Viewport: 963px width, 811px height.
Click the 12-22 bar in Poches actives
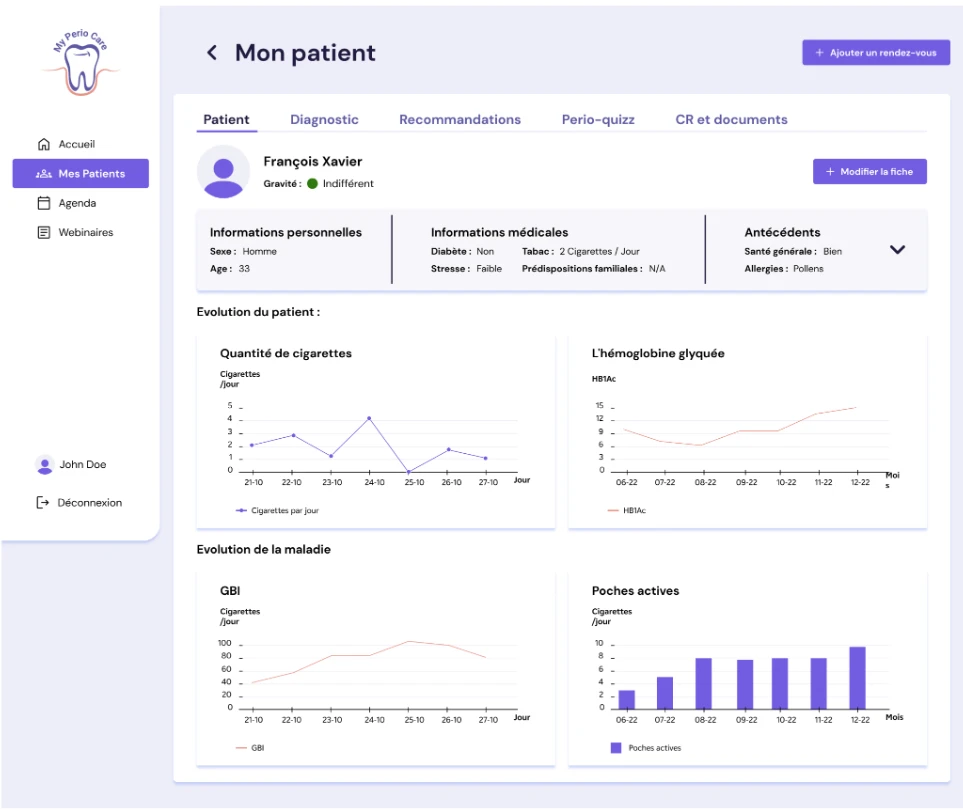click(857, 678)
